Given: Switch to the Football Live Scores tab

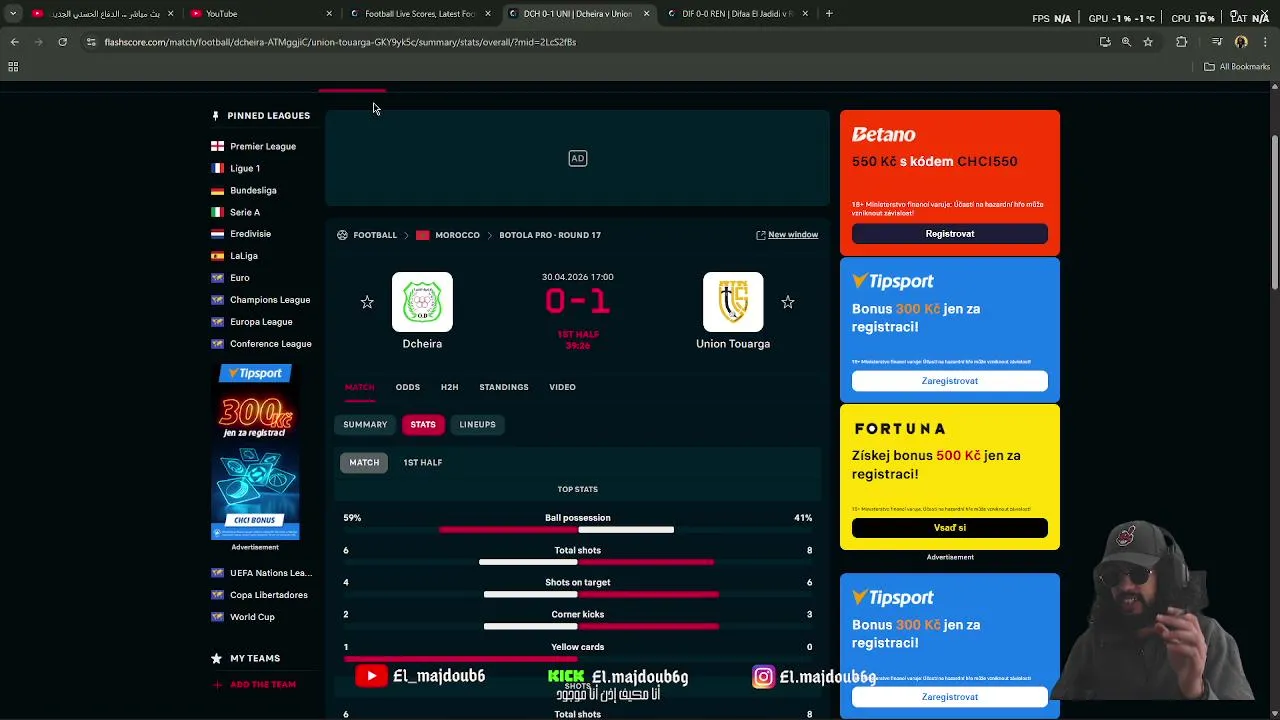Looking at the screenshot, I should [x=420, y=14].
